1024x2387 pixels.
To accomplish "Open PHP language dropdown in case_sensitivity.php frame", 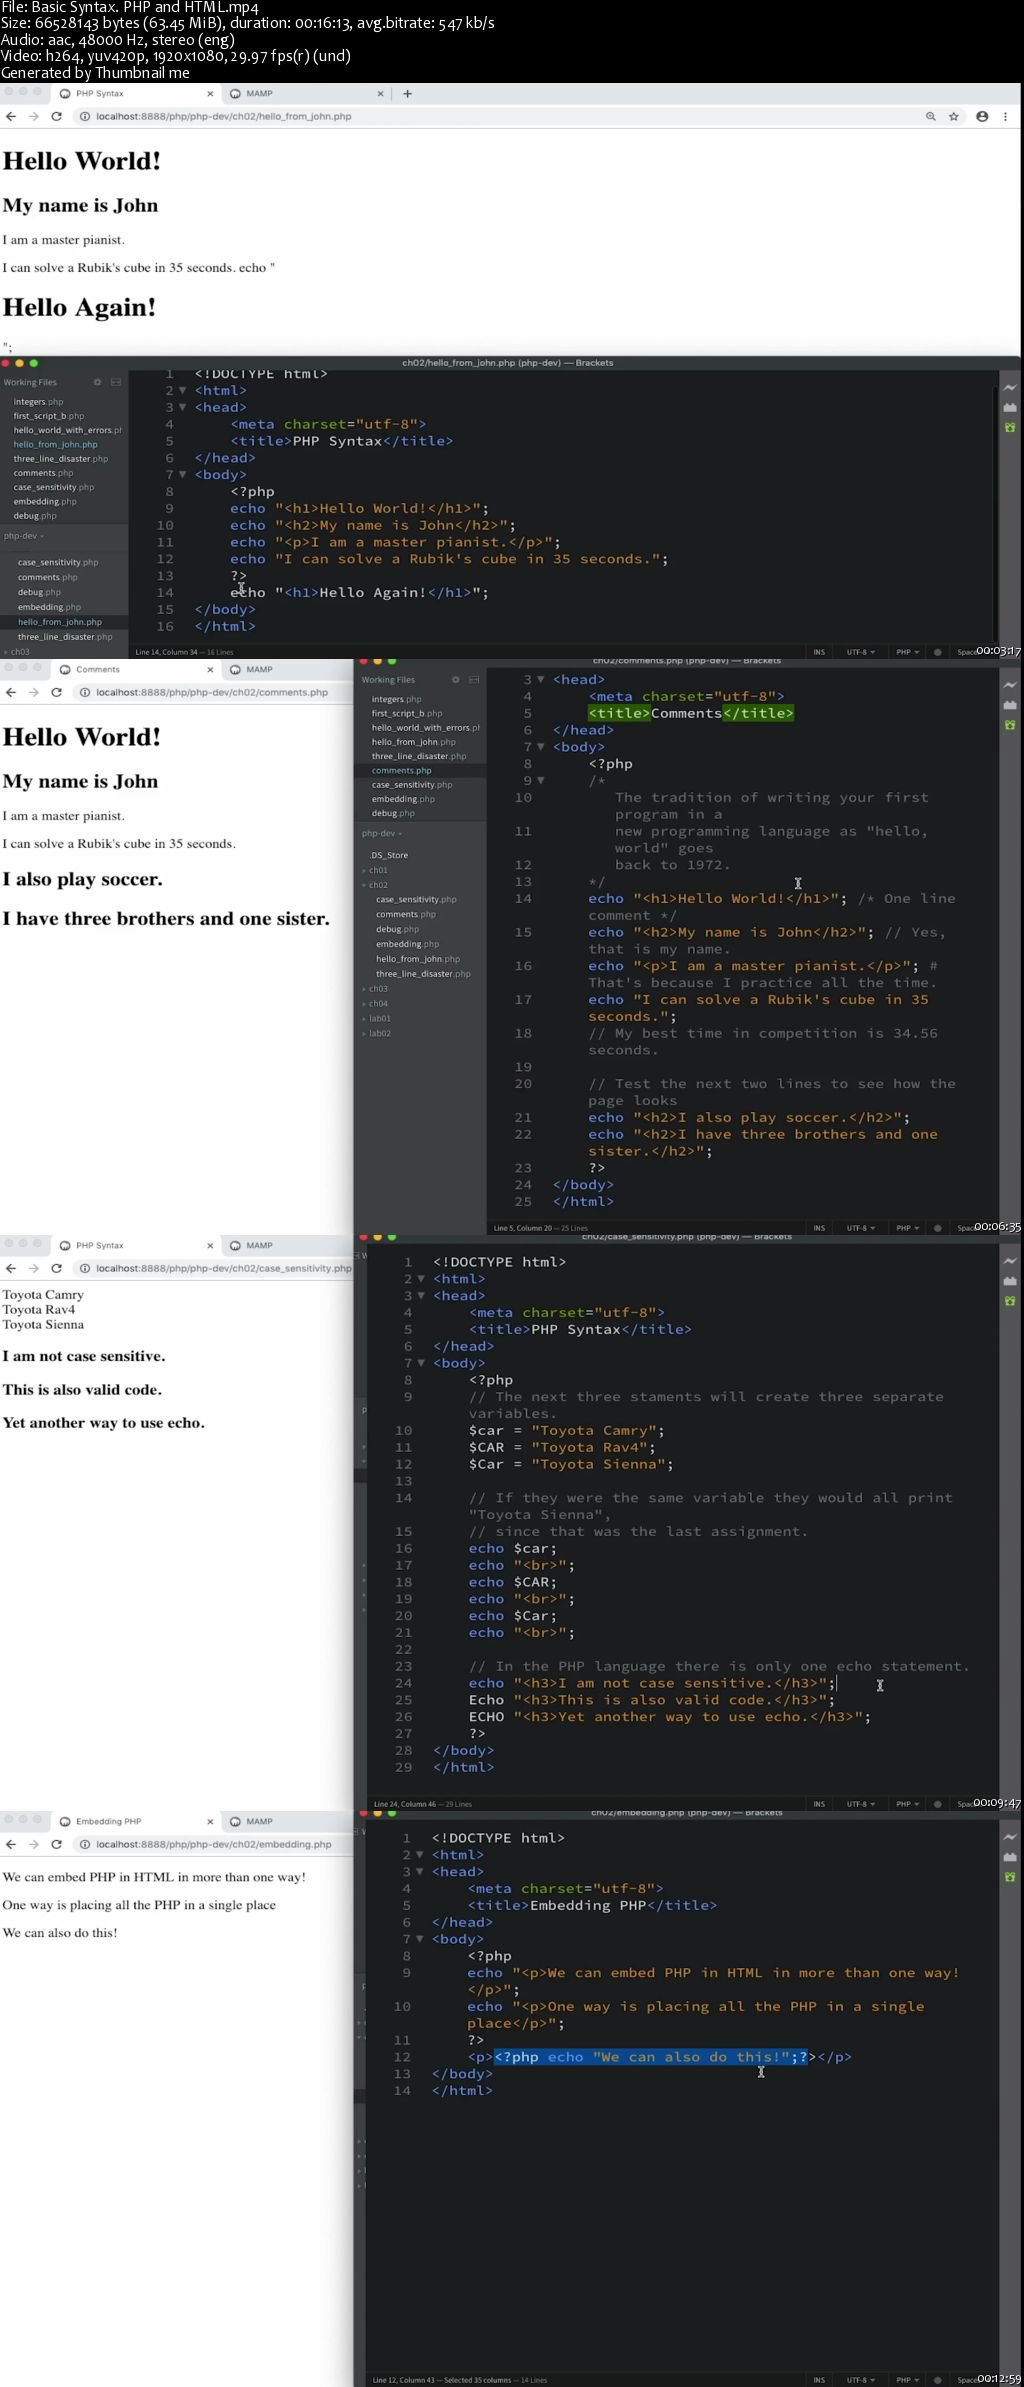I will pos(907,1804).
